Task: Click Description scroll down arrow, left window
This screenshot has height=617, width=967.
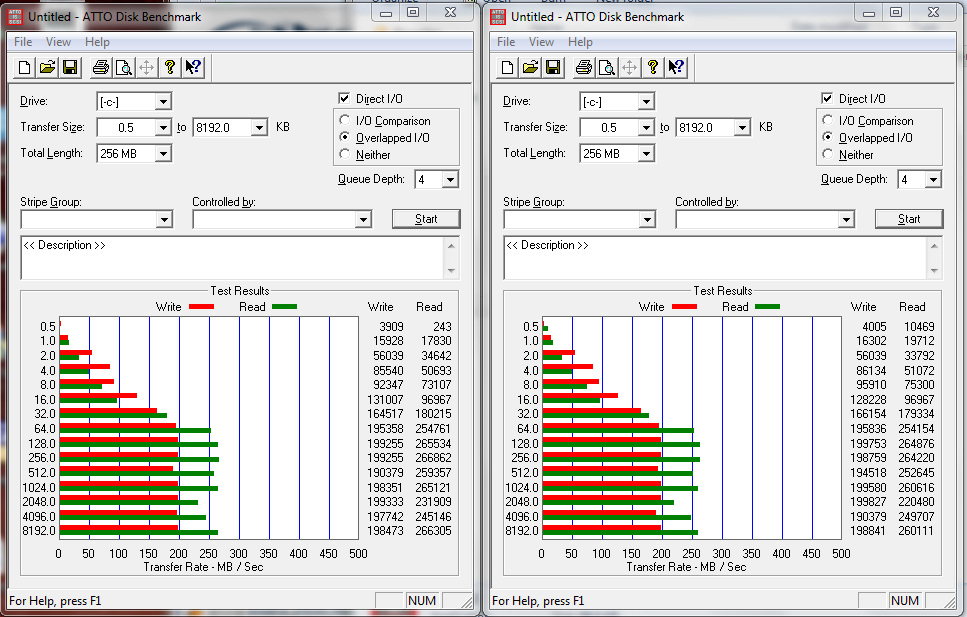Action: [x=451, y=271]
